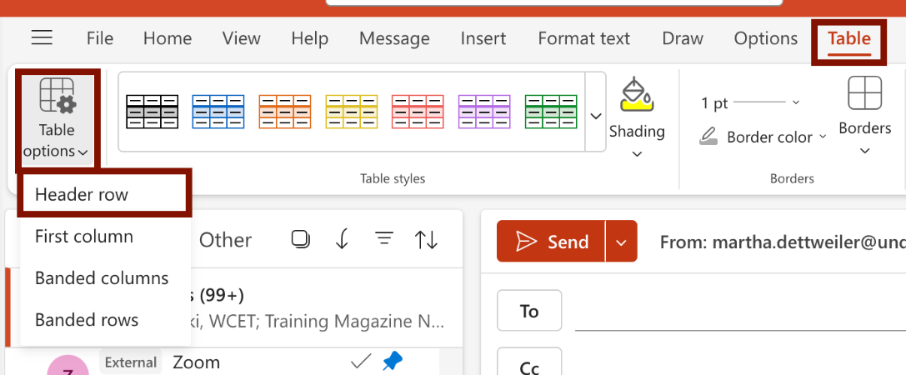Switch to Format text tab
This screenshot has height=375, width=906.
[584, 39]
